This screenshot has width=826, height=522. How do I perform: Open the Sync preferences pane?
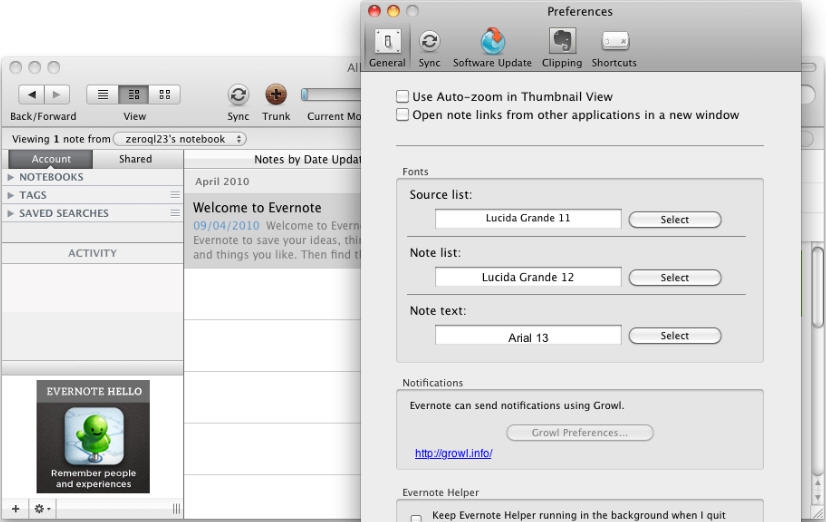429,48
